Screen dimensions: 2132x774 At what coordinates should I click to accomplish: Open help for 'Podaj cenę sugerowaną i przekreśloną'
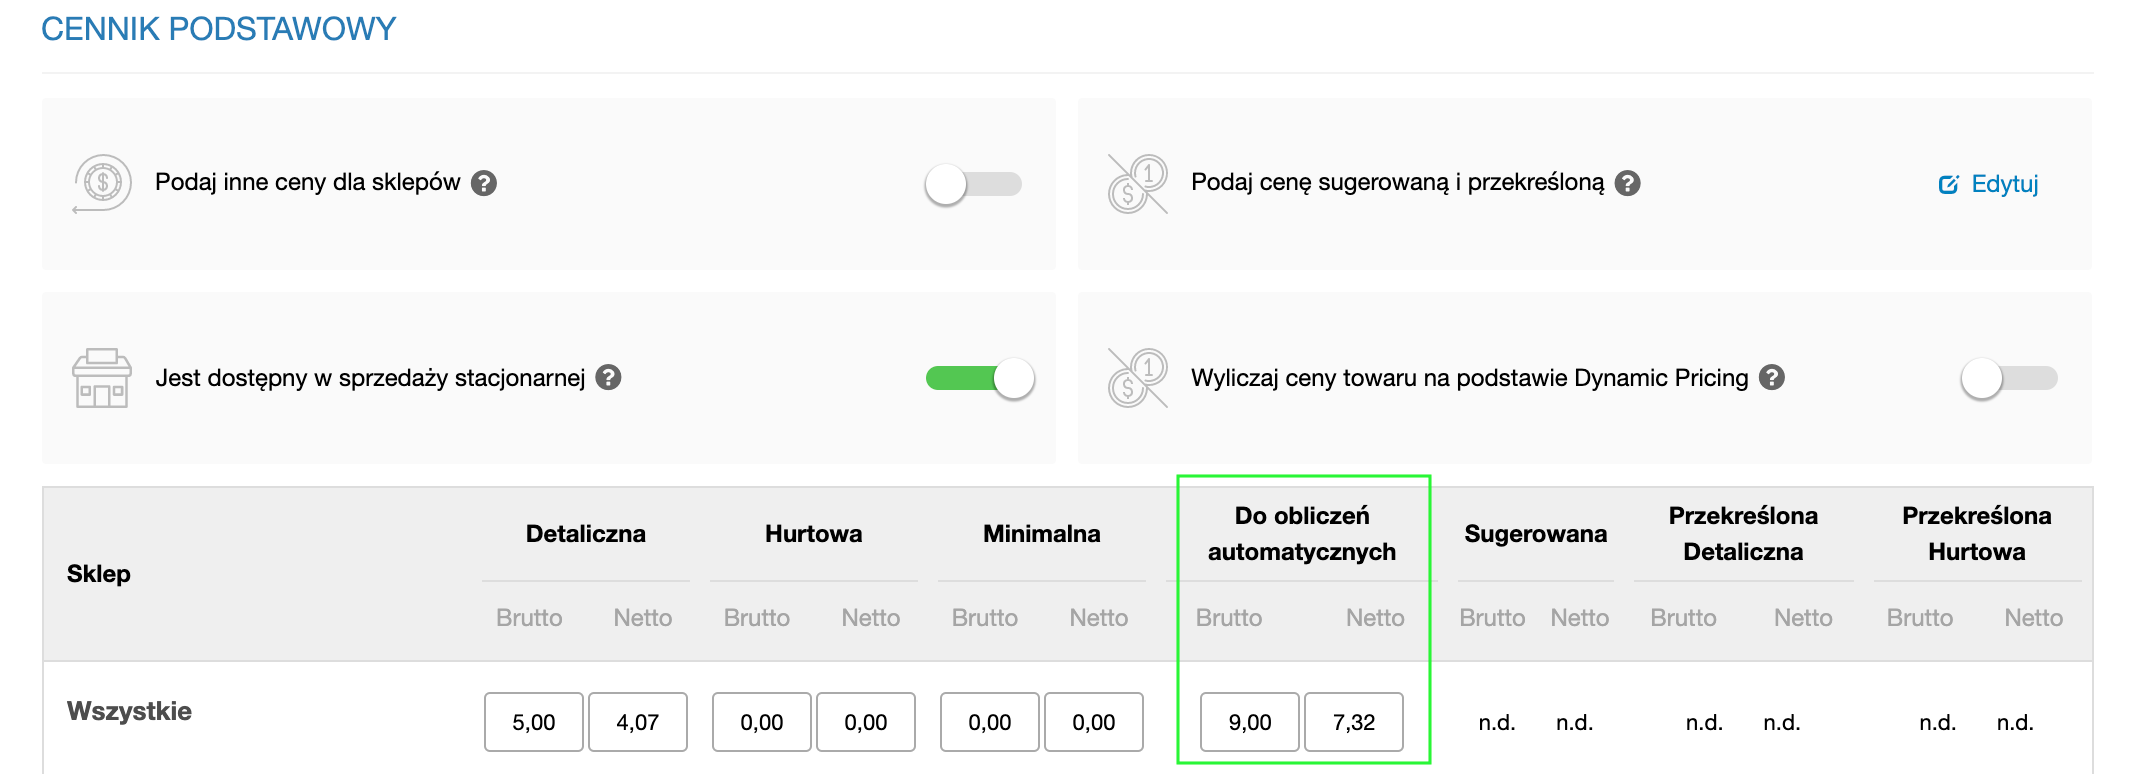tap(1628, 183)
